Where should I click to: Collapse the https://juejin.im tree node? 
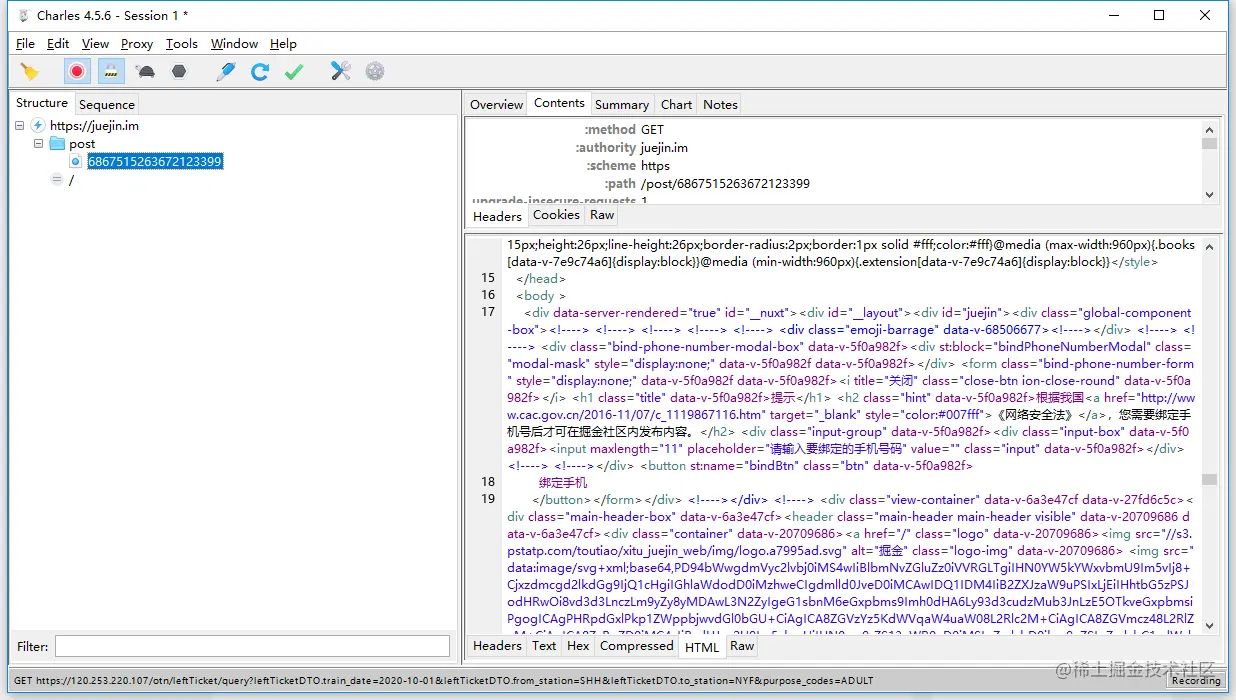(x=20, y=126)
